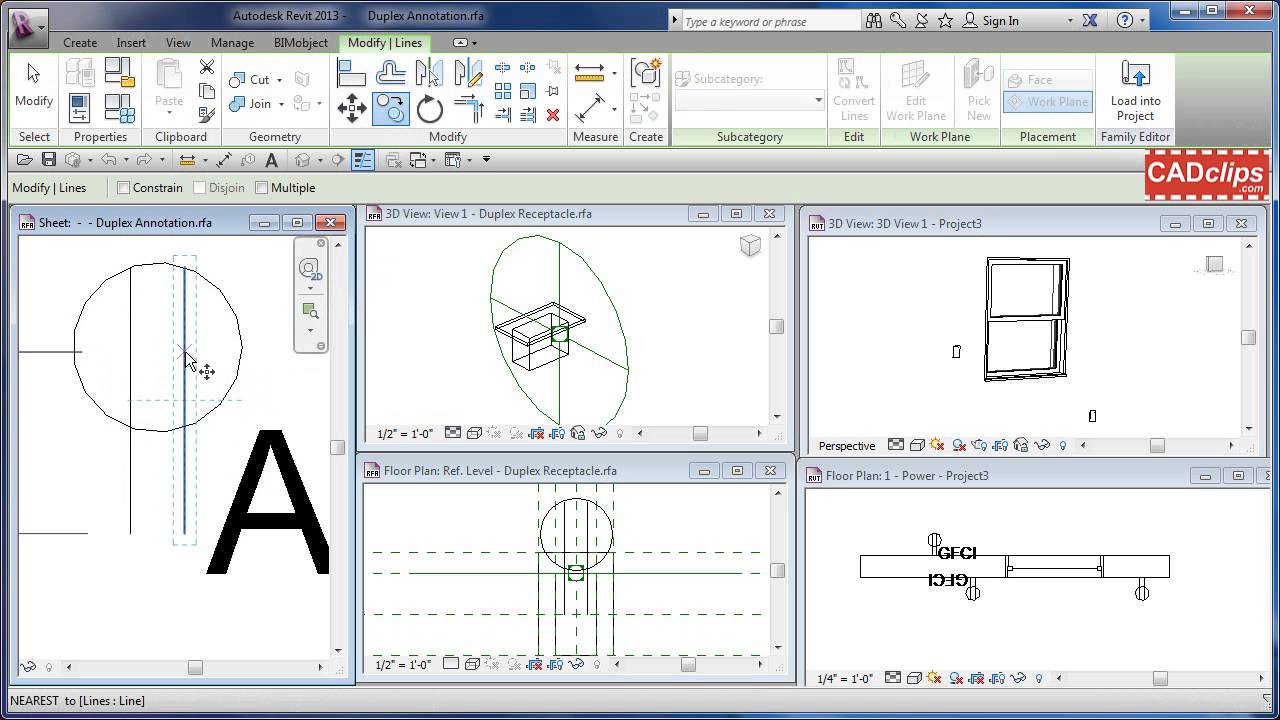Click the Text tool A in quick access toolbar
Screen dimensions: 1280x720
(x=271, y=160)
